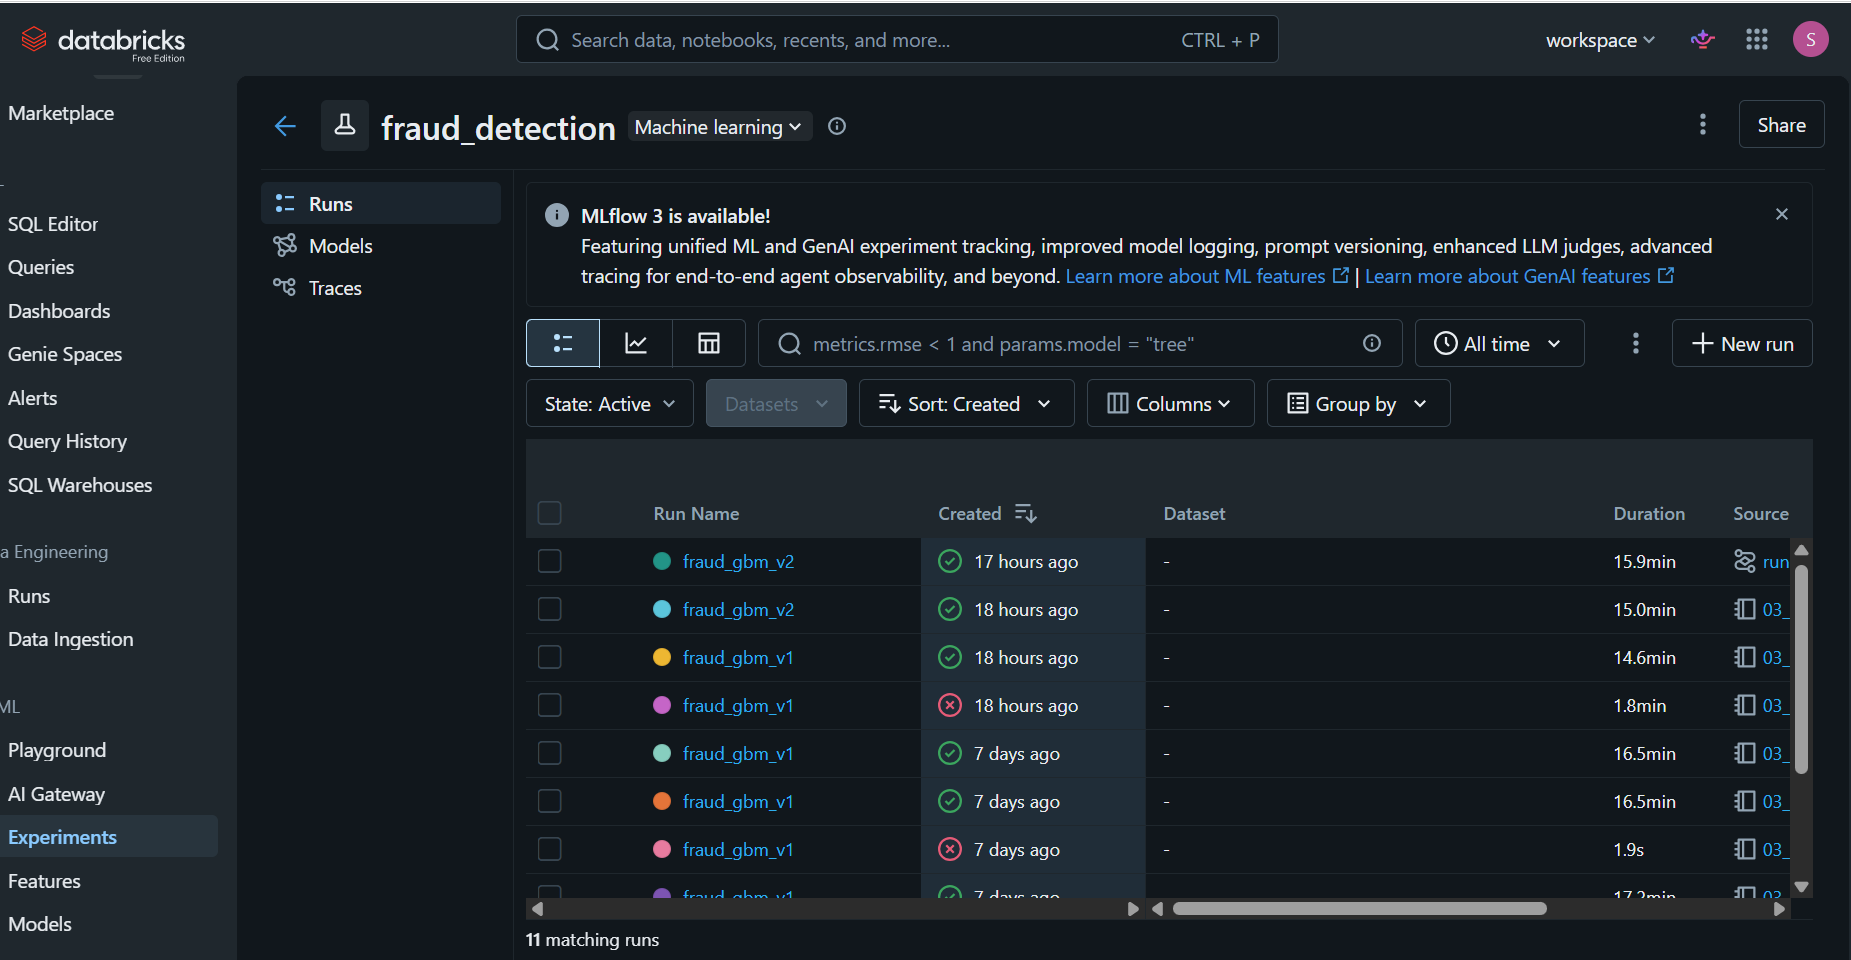Viewport: 1851px width, 960px height.
Task: Open the Sort: Created dropdown
Action: [x=966, y=403]
